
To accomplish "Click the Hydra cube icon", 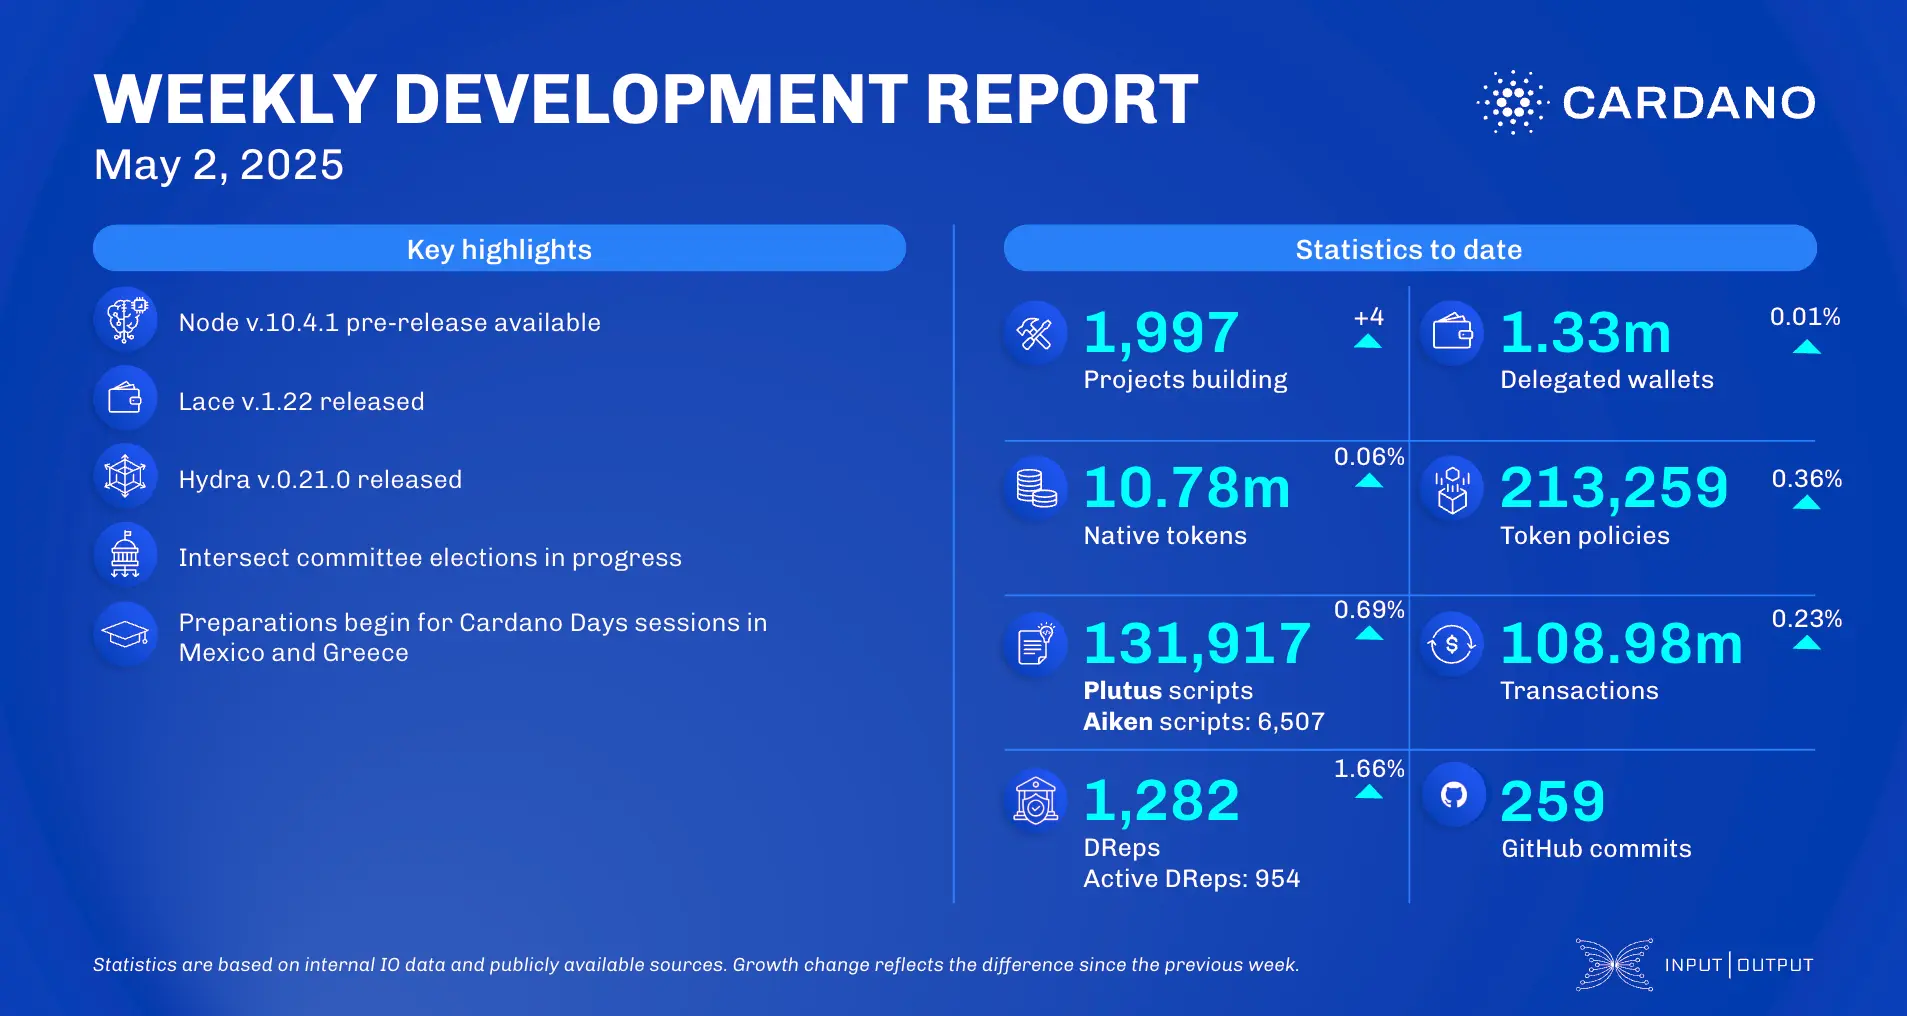I will 126,476.
